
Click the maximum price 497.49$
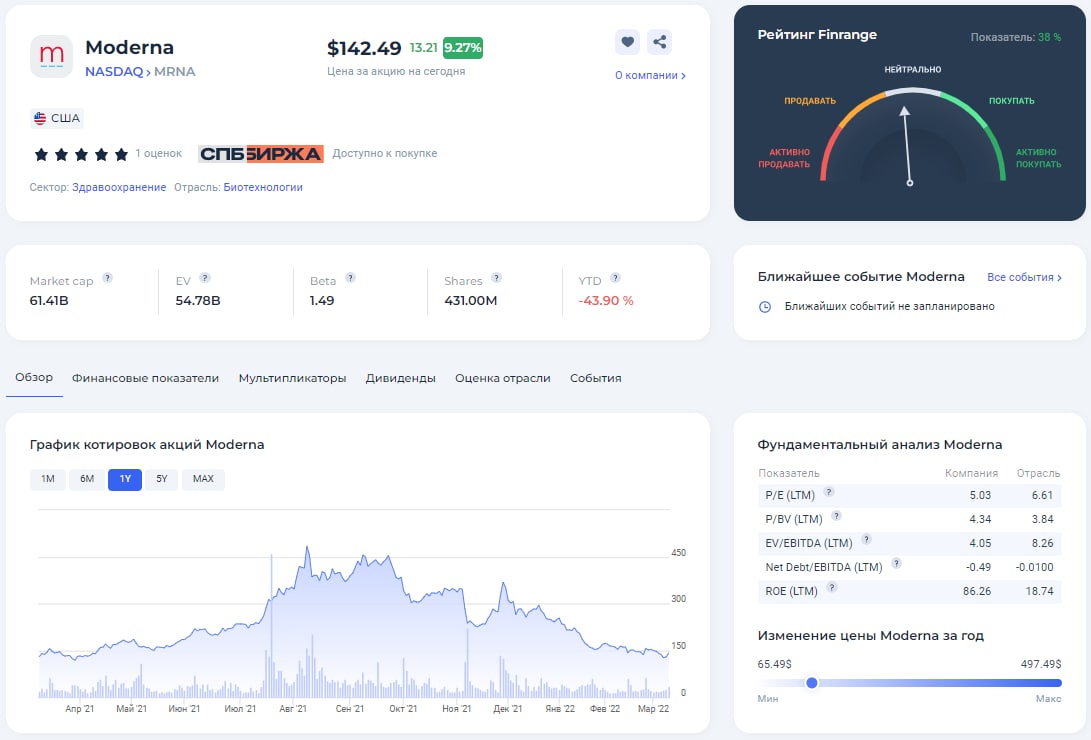tap(1041, 664)
